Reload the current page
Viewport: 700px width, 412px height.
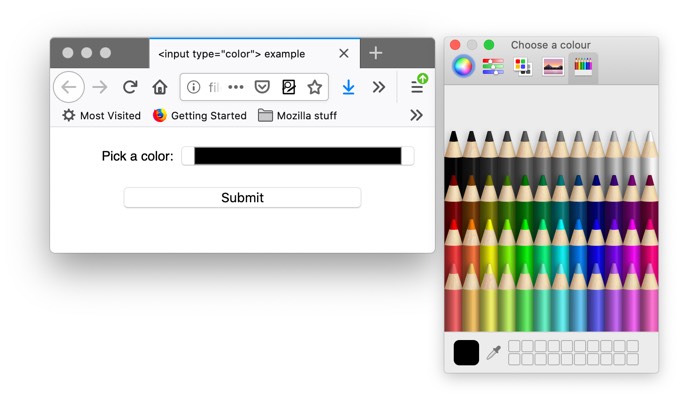[129, 87]
